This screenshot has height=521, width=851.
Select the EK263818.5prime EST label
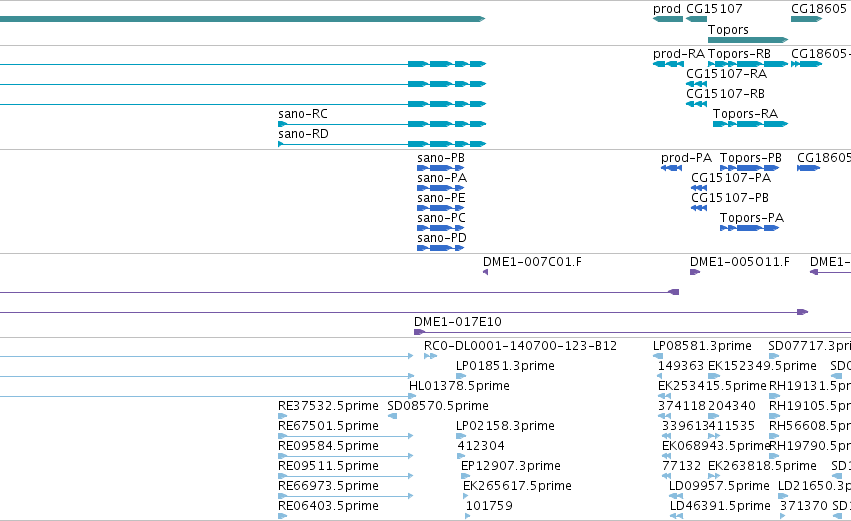point(762,467)
